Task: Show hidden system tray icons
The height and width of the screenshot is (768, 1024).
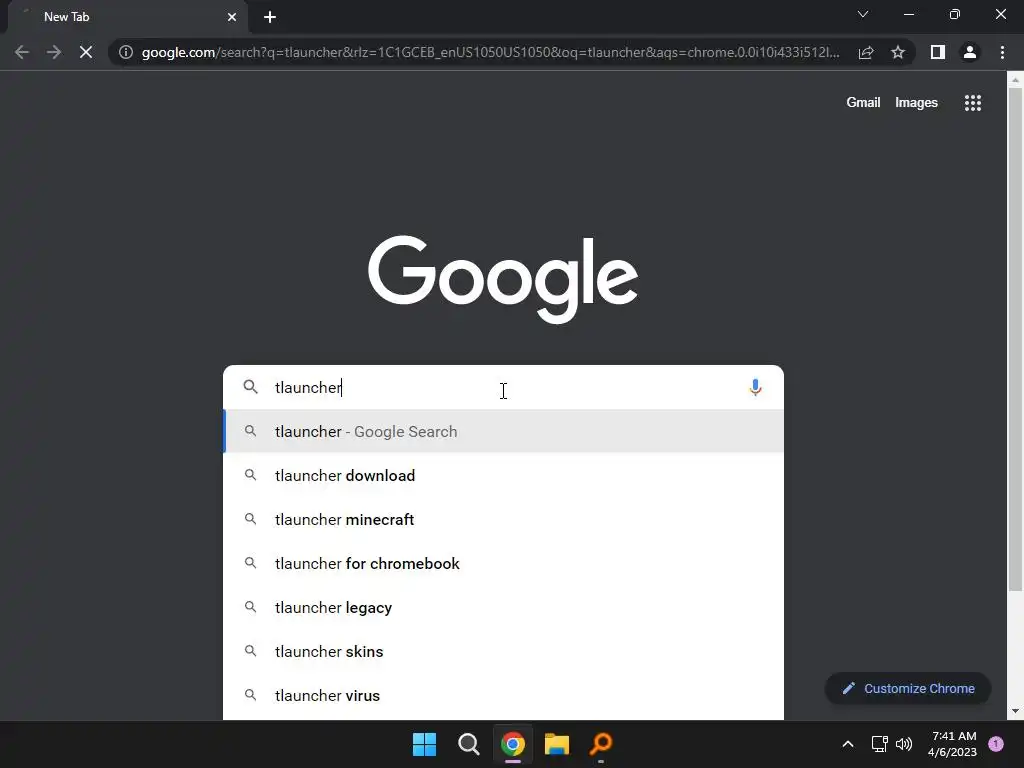Action: click(848, 744)
